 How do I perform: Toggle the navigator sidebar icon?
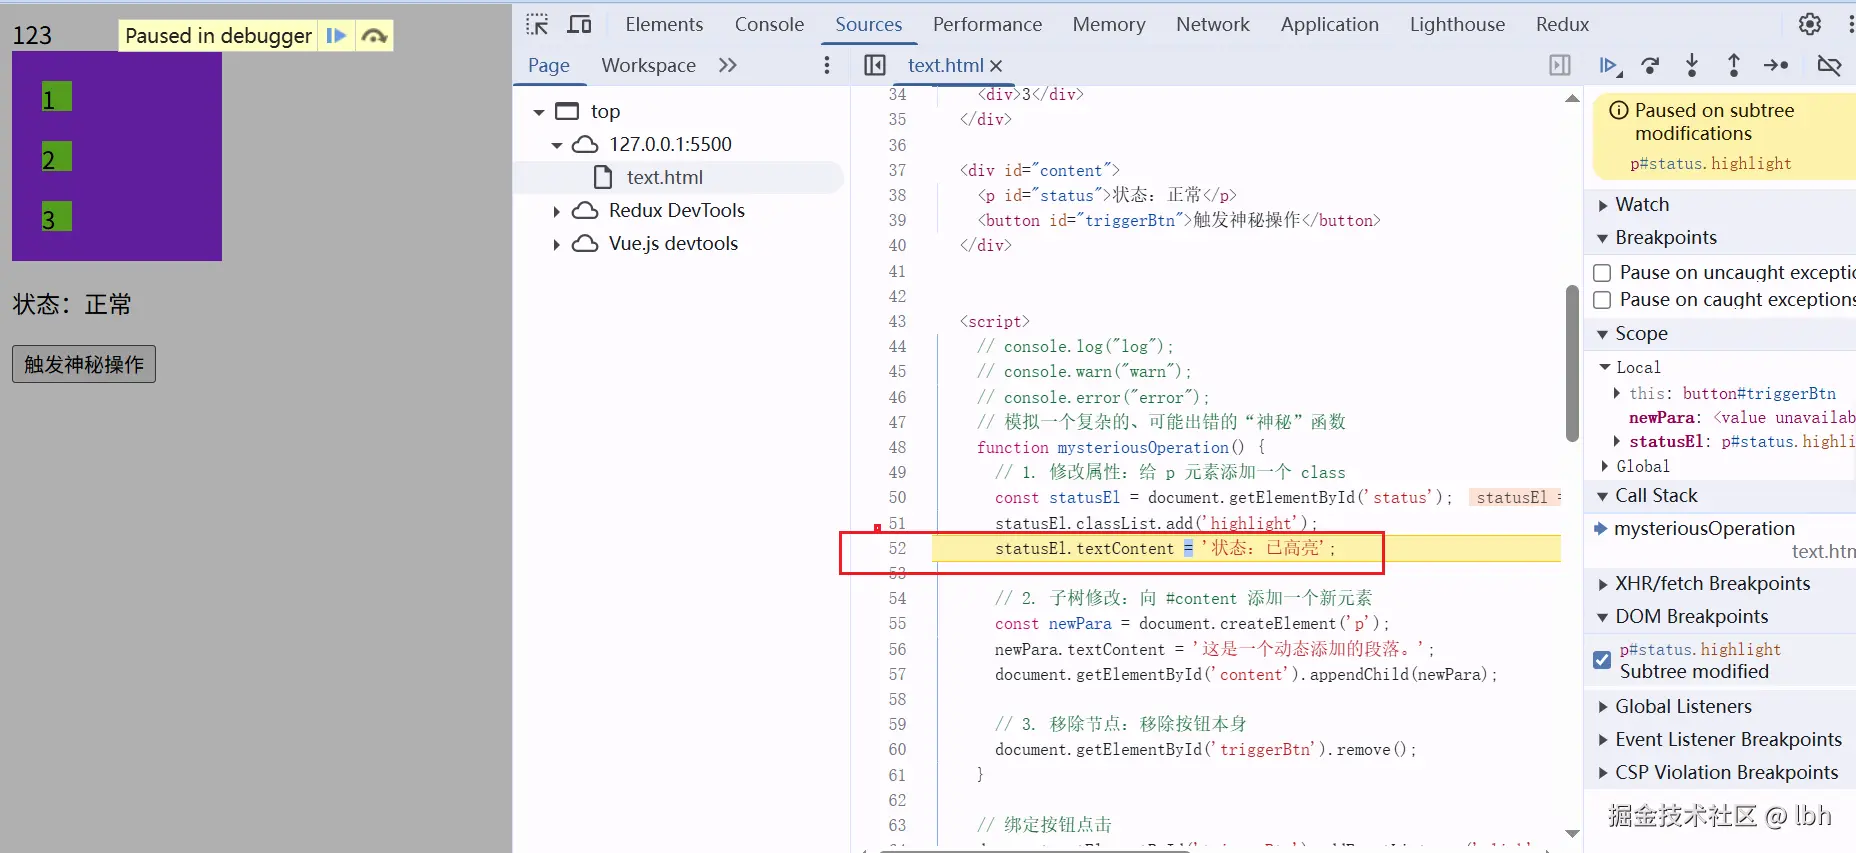pyautogui.click(x=875, y=65)
